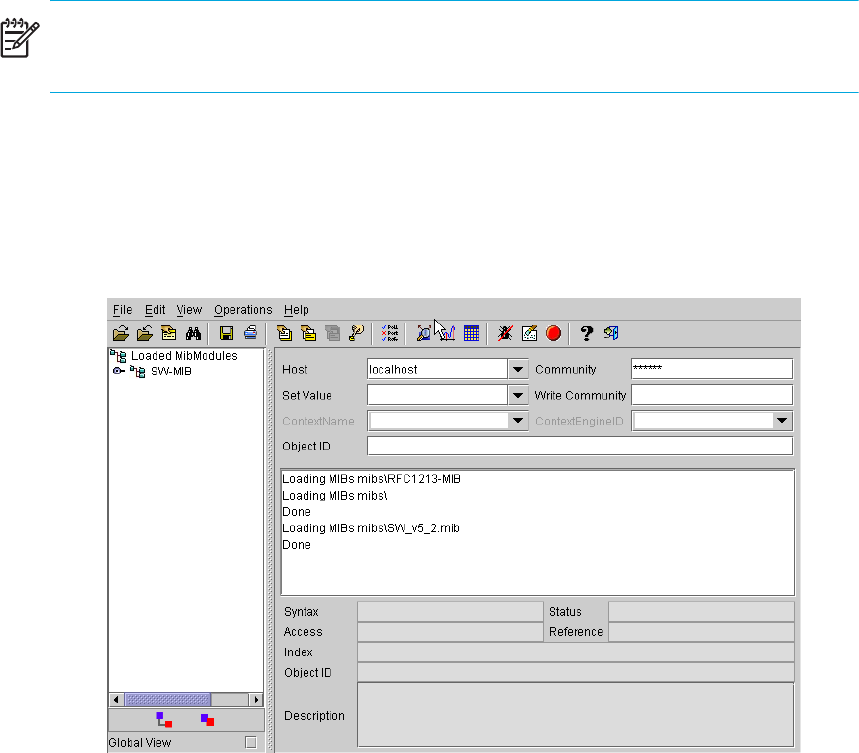Viewport: 859px width, 753px height.
Task: Click the Print icon in toolbar
Action: point(251,334)
